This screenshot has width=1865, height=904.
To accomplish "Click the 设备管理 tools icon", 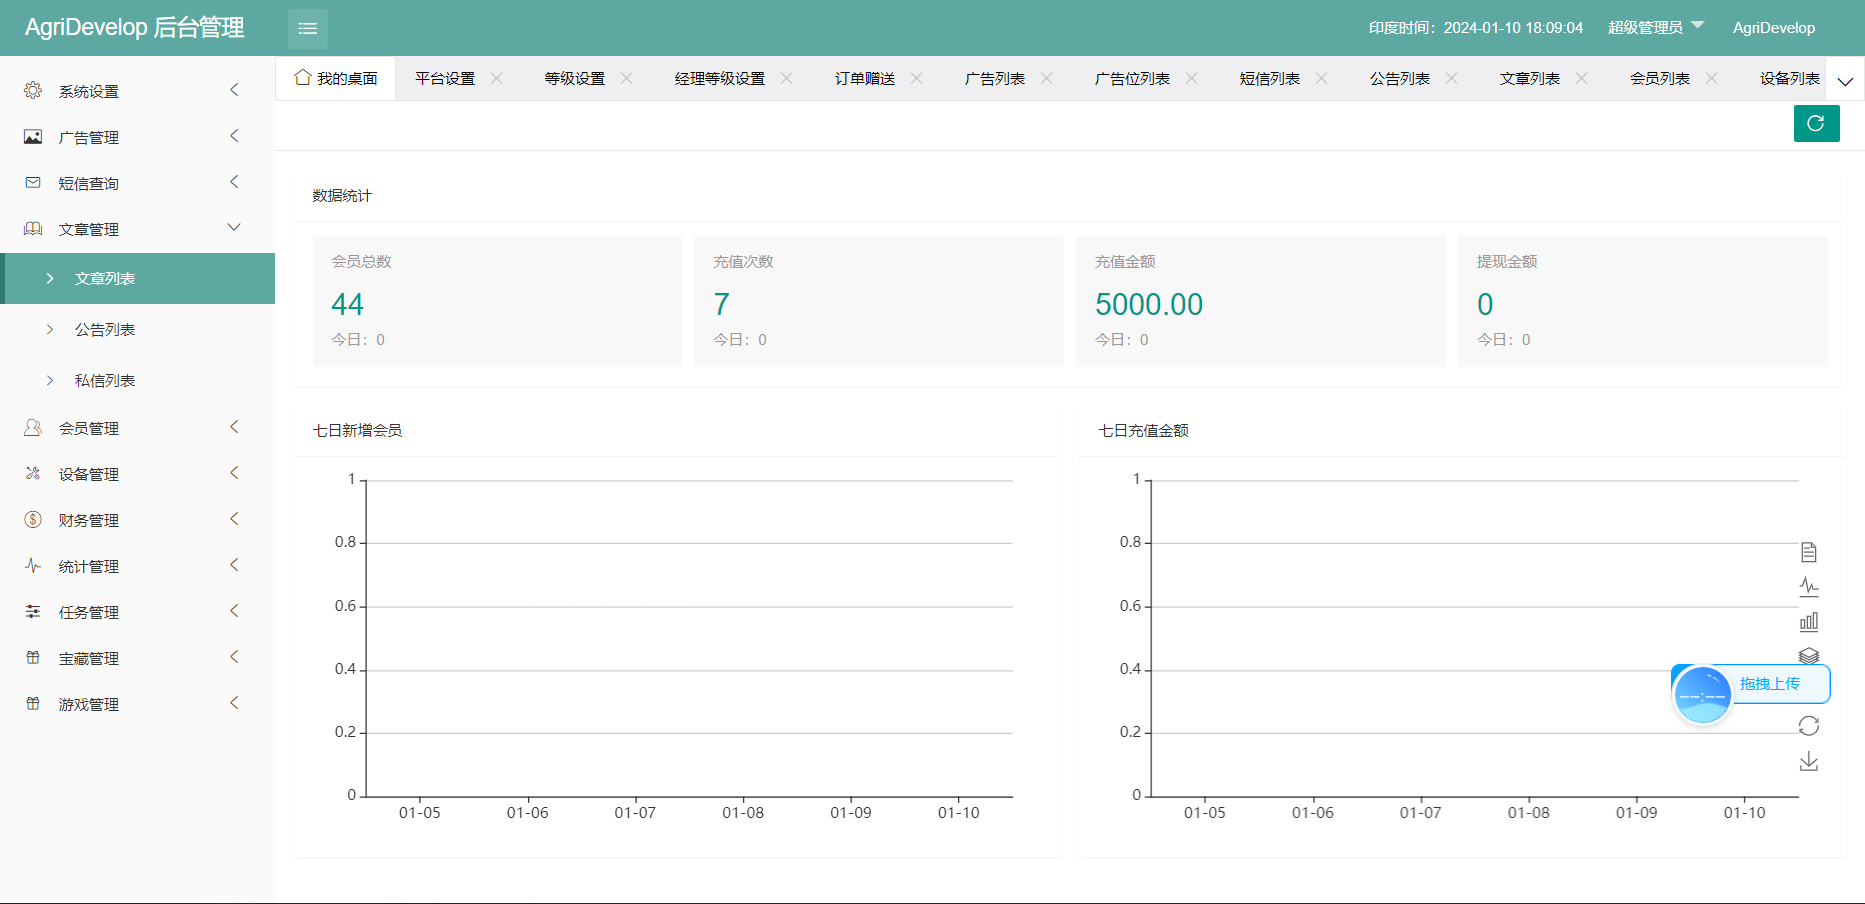I will click(33, 474).
